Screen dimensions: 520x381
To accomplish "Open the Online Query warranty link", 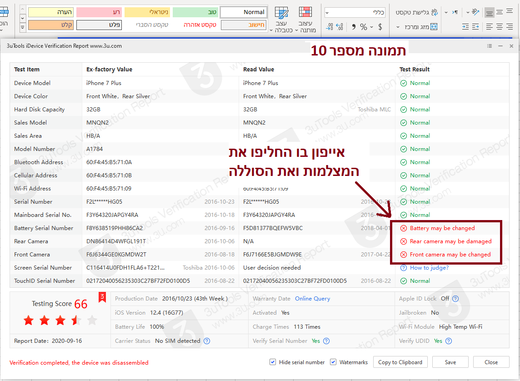I will pos(312,299).
